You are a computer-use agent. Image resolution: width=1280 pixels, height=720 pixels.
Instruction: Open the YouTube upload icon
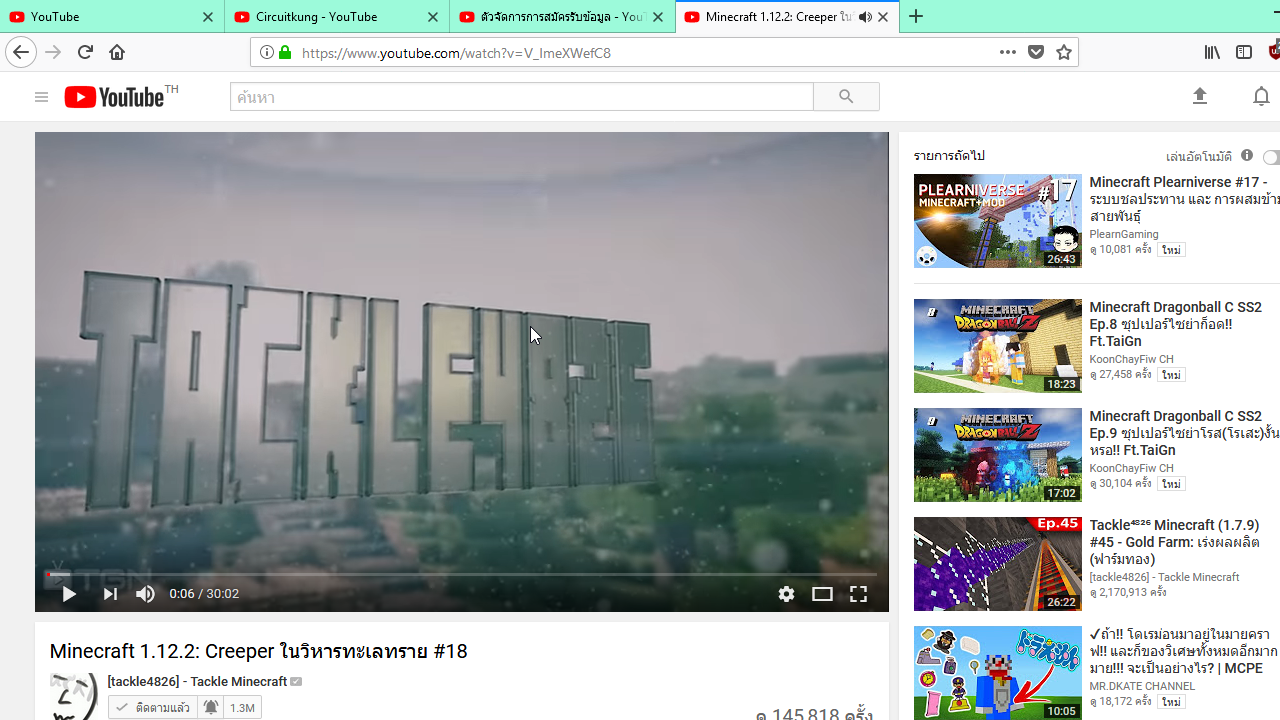1200,97
